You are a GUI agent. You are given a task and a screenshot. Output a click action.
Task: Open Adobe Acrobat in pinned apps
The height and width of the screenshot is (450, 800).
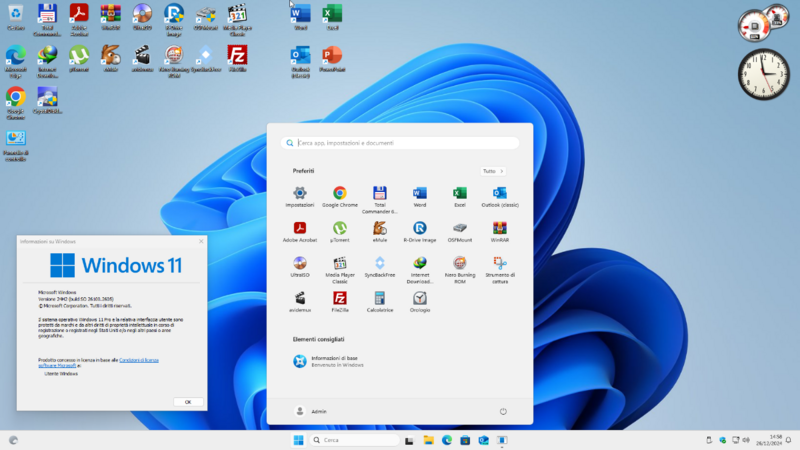click(299, 229)
